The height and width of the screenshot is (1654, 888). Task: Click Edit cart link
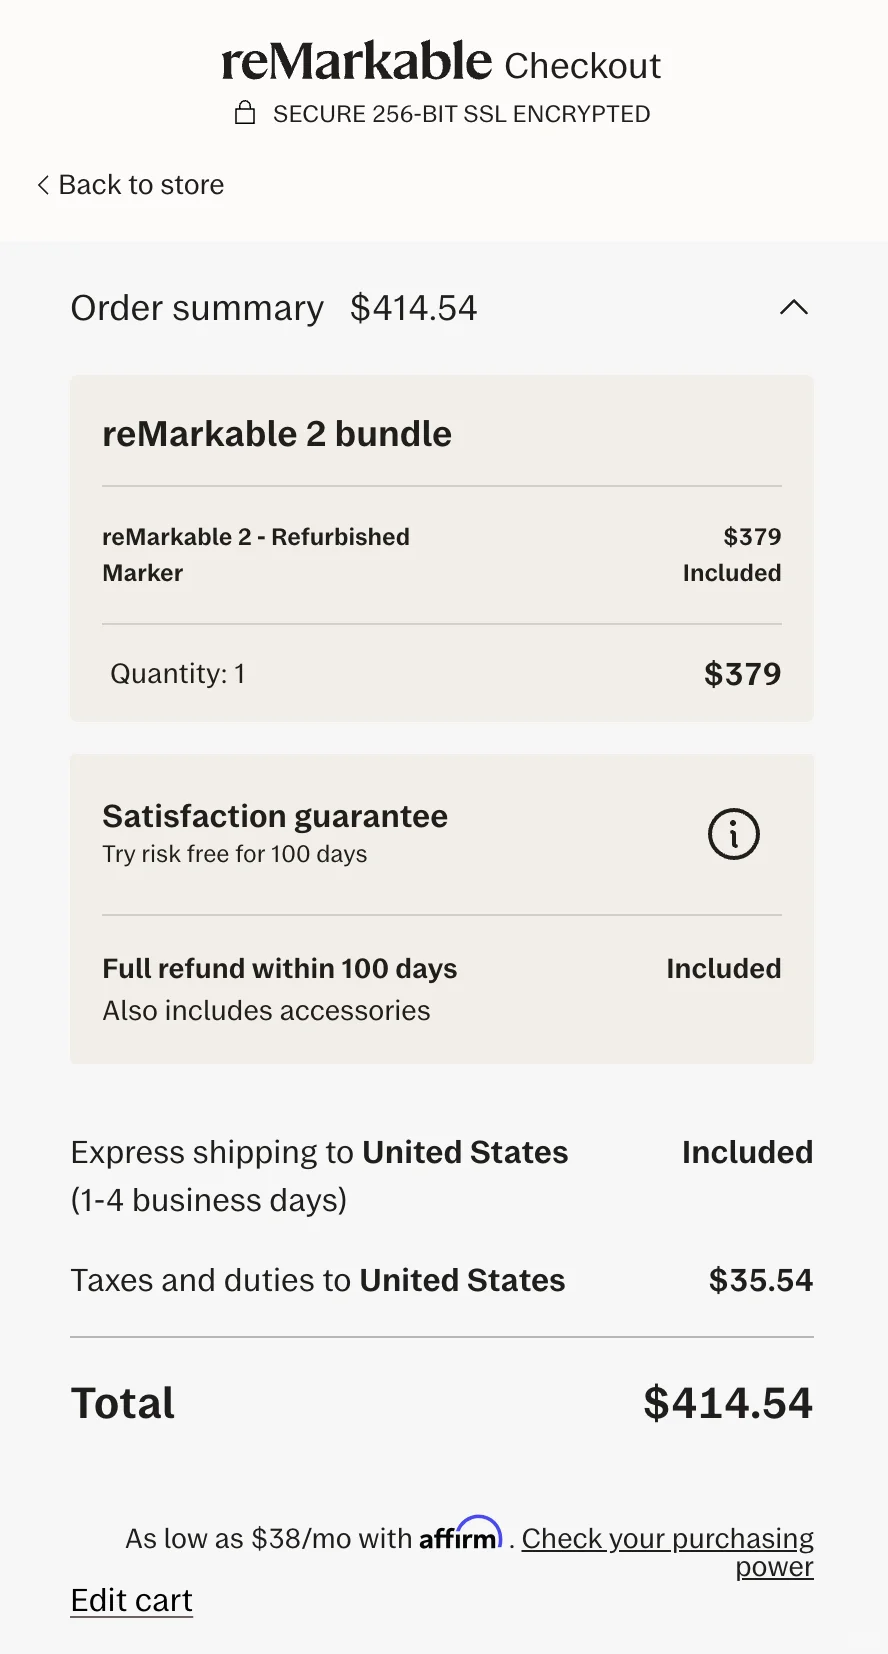(x=131, y=1600)
